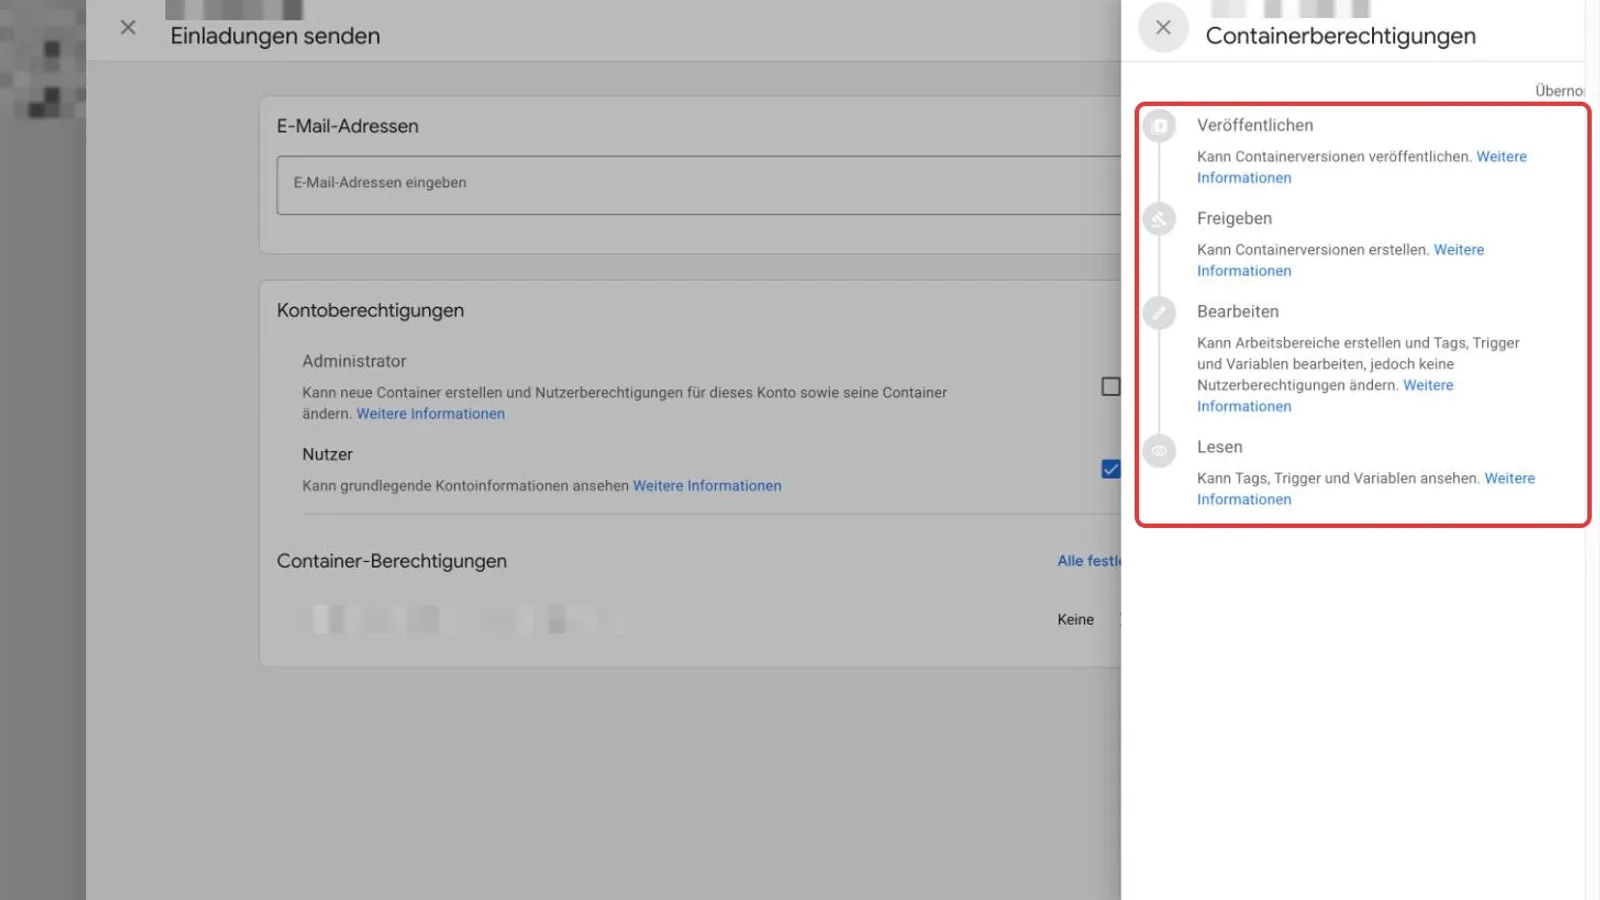This screenshot has width=1600, height=900.
Task: Select the Lesen eye icon
Action: point(1160,450)
